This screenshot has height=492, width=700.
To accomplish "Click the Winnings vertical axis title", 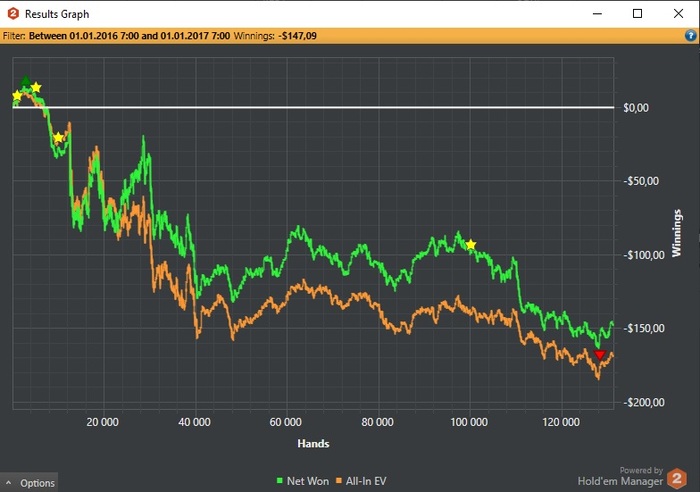I will 677,233.
